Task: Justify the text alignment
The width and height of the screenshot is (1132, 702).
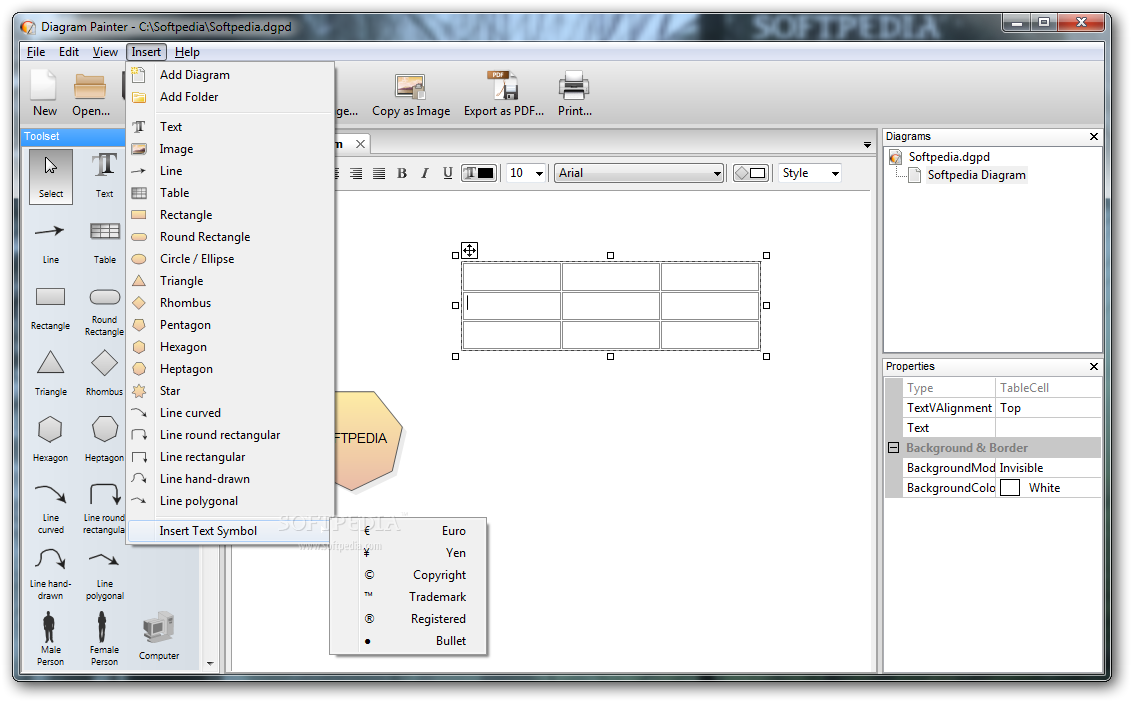Action: 379,173
